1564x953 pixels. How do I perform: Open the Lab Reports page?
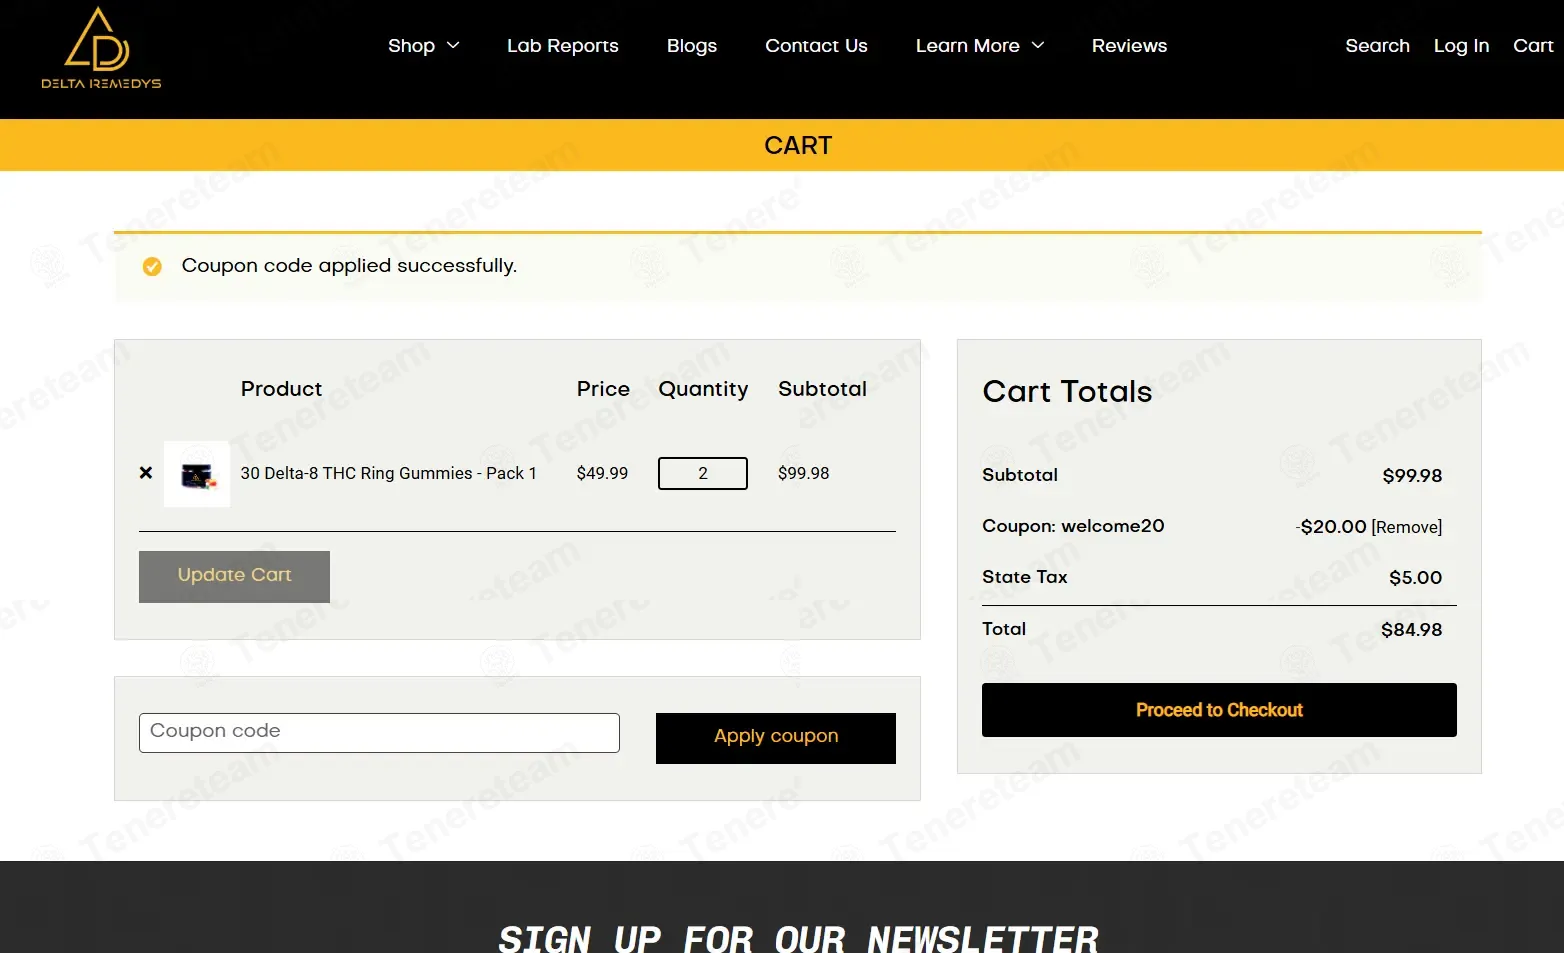click(x=563, y=46)
